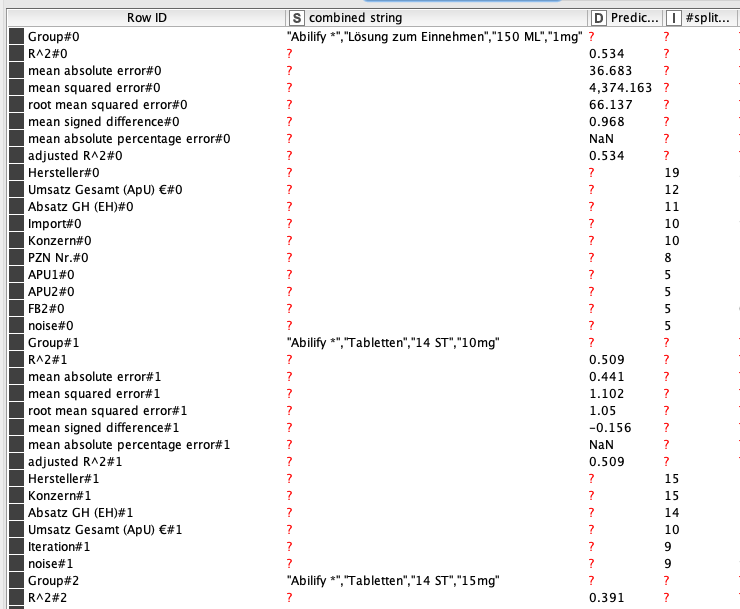Click the color square beside Iteration#1
The image size is (740, 609).
click(16, 547)
